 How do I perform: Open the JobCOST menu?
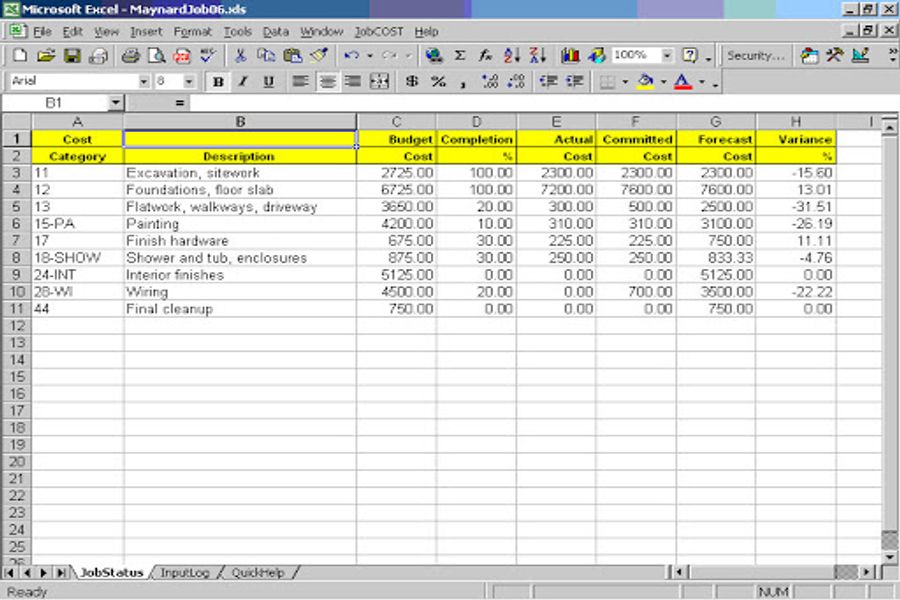(x=377, y=32)
